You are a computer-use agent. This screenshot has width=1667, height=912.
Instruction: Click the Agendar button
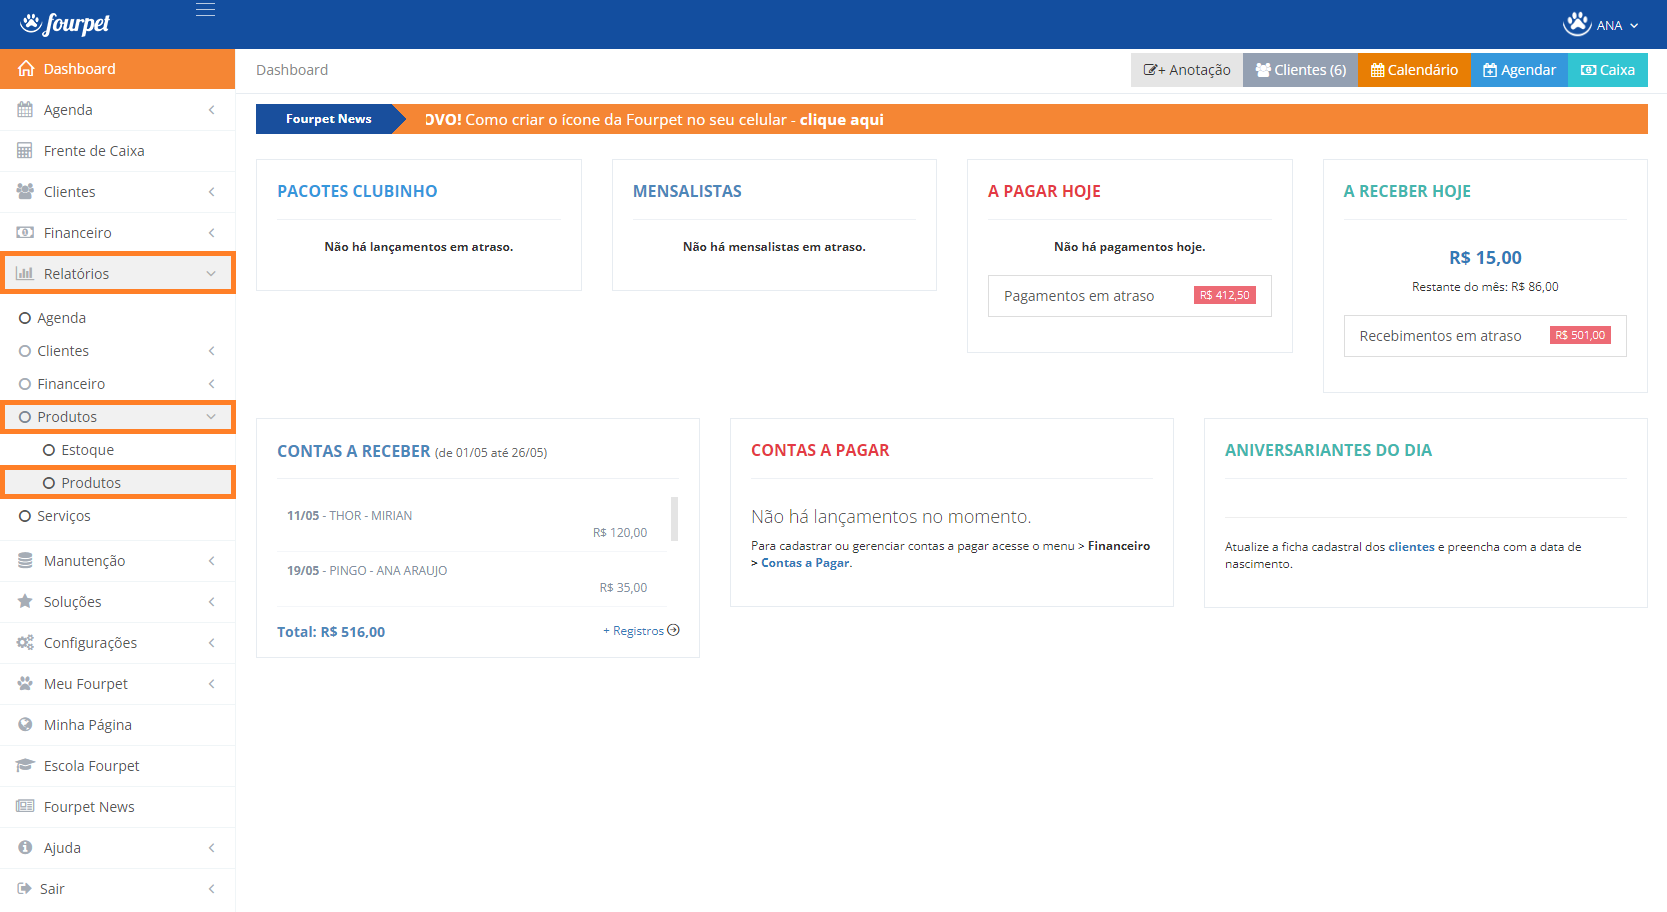point(1519,70)
